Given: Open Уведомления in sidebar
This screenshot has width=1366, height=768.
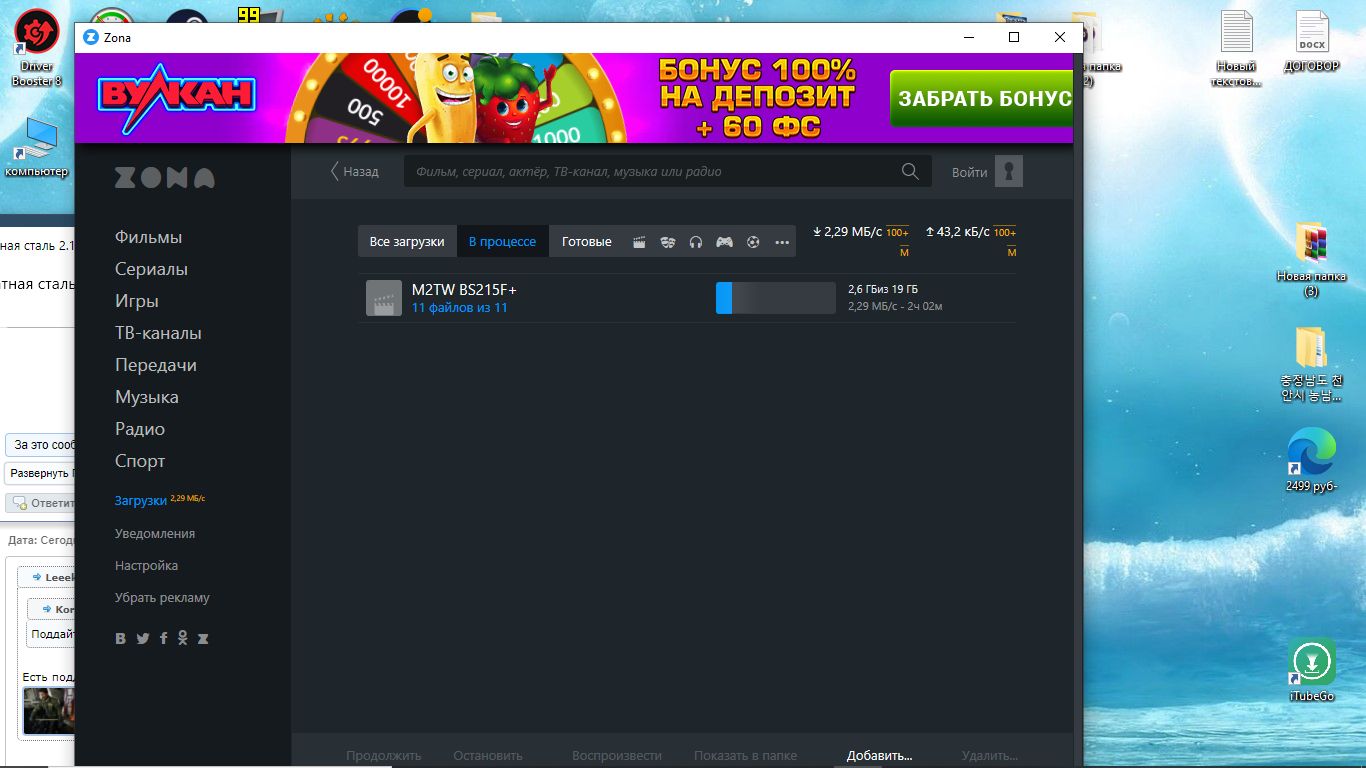Looking at the screenshot, I should pyautogui.click(x=155, y=533).
